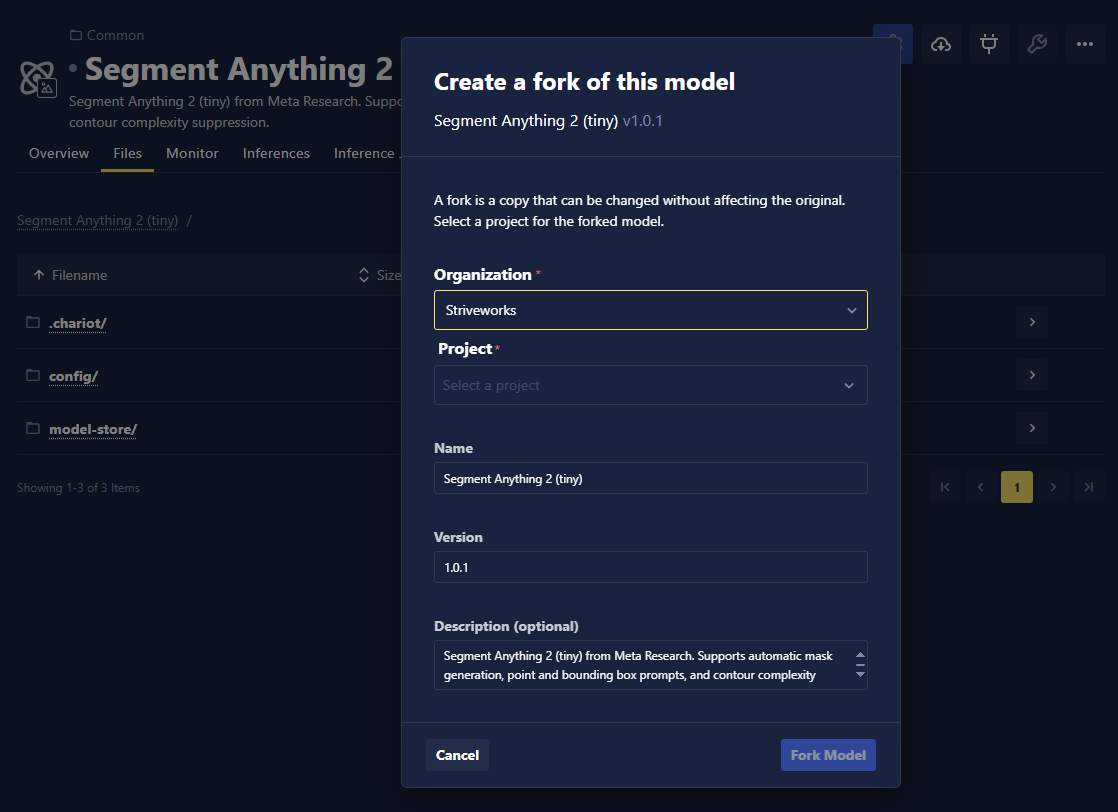Click the 'Create a fork of this model' heading
This screenshot has width=1118, height=812.
584,82
